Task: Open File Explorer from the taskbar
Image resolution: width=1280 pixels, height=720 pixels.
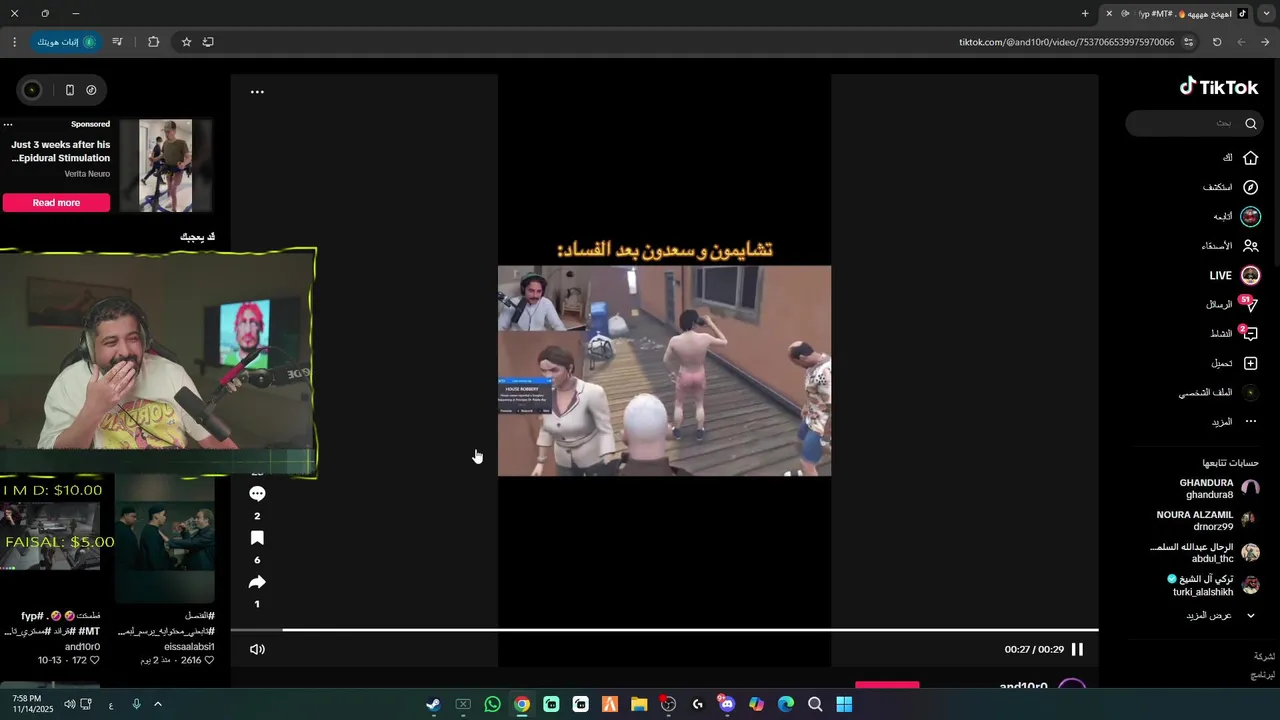Action: coord(639,704)
